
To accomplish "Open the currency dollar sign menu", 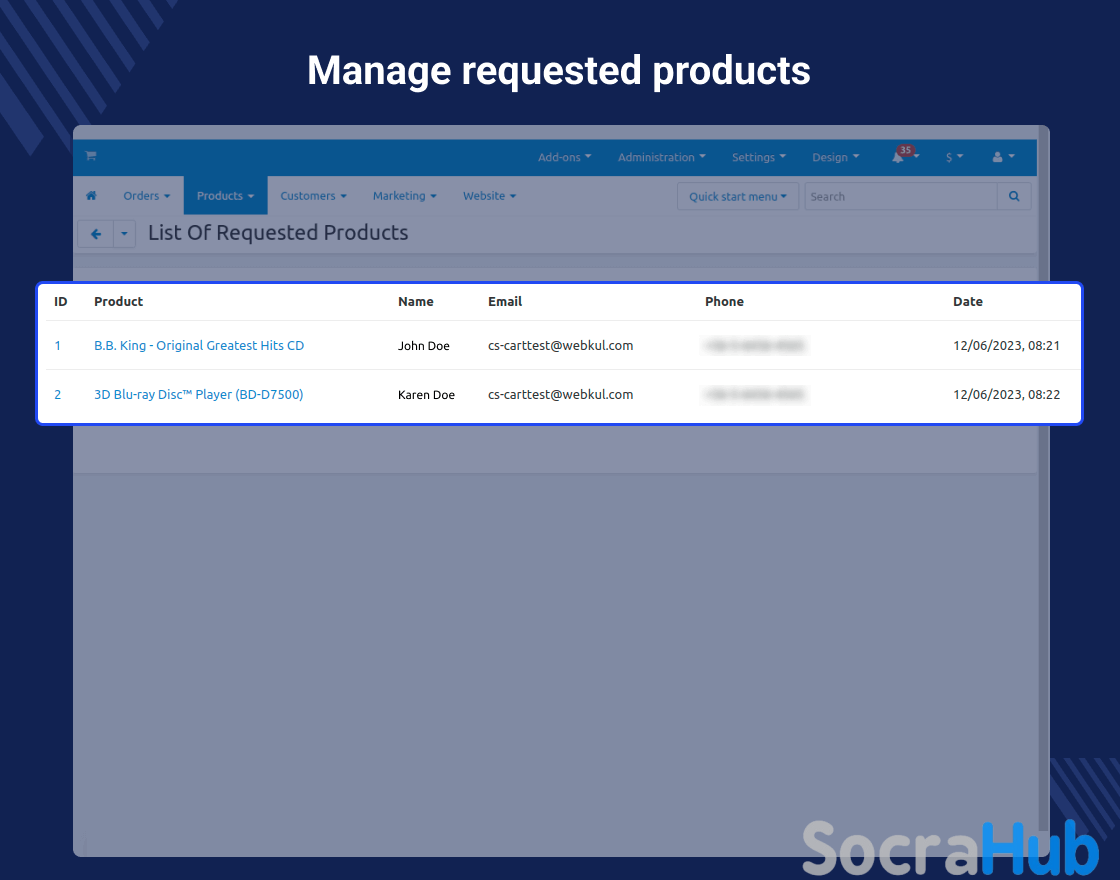I will click(x=954, y=157).
